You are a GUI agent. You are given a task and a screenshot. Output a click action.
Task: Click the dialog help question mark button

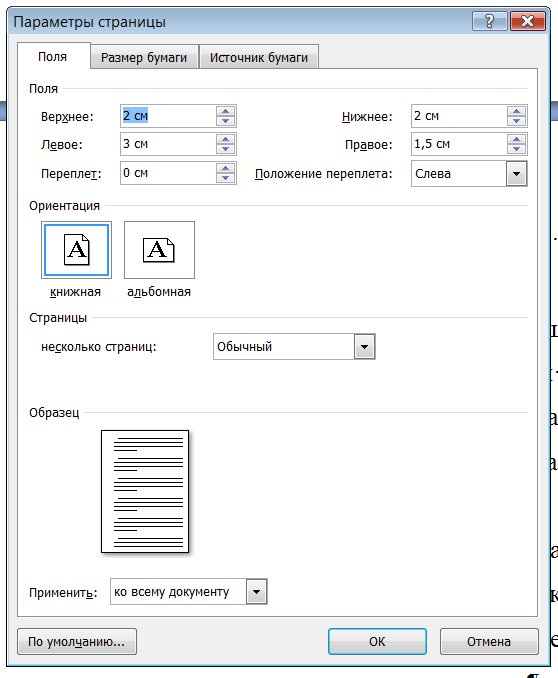489,21
